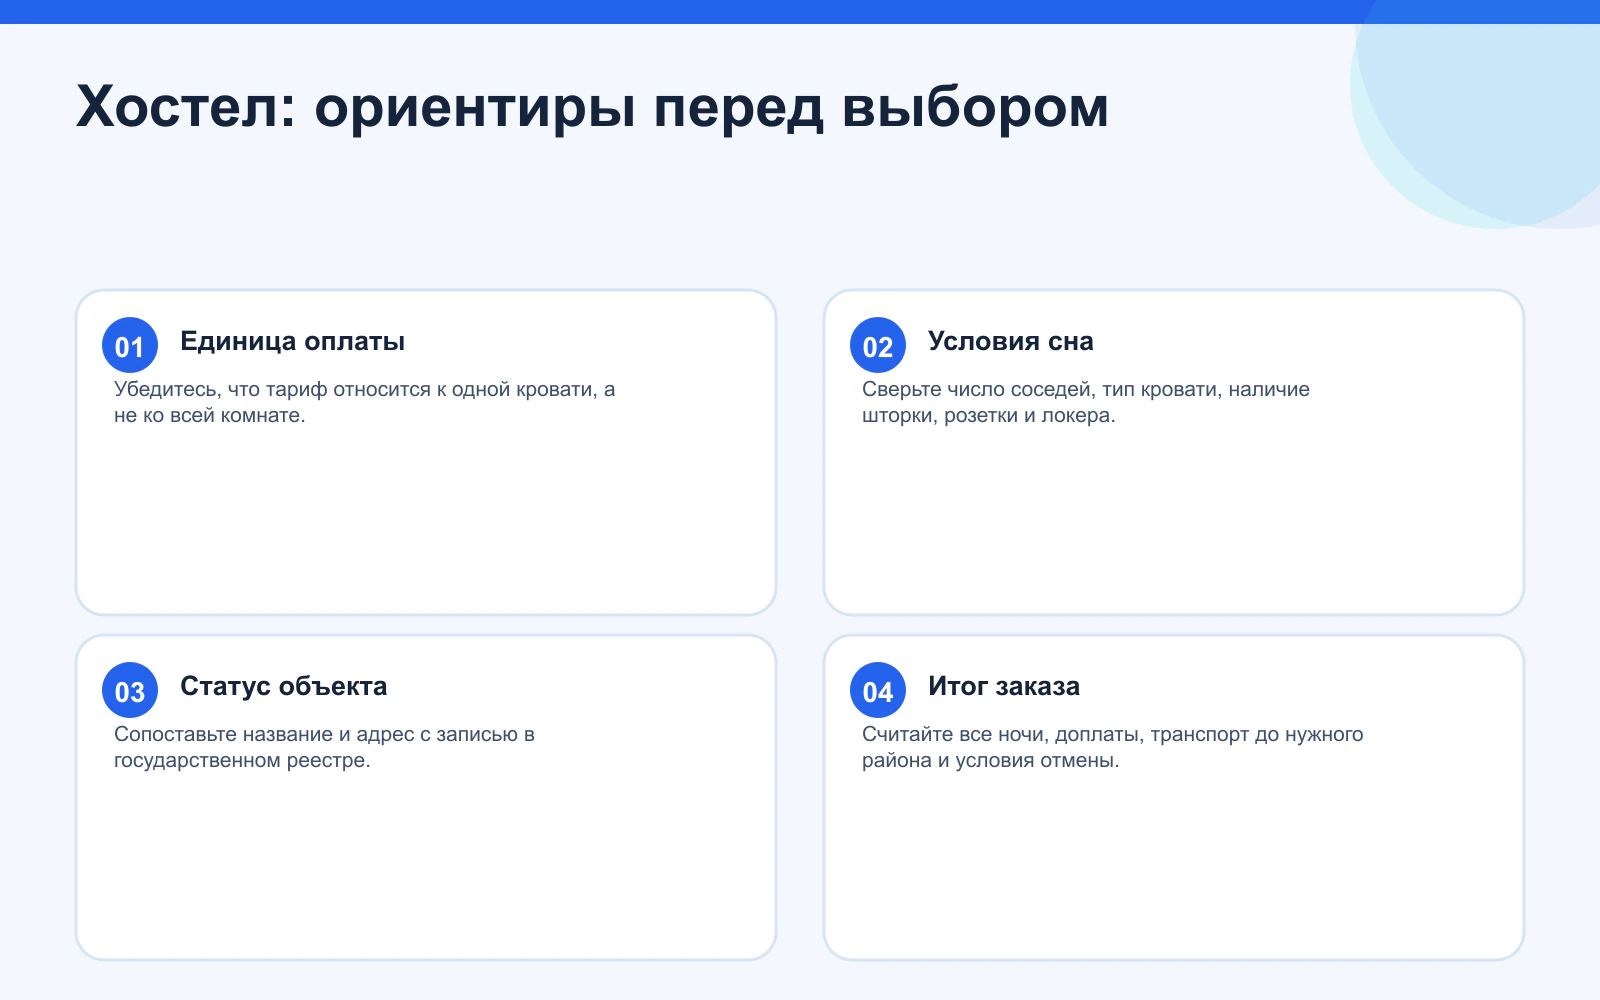
Task: Select the heading 'Статус объекта'
Action: click(283, 687)
